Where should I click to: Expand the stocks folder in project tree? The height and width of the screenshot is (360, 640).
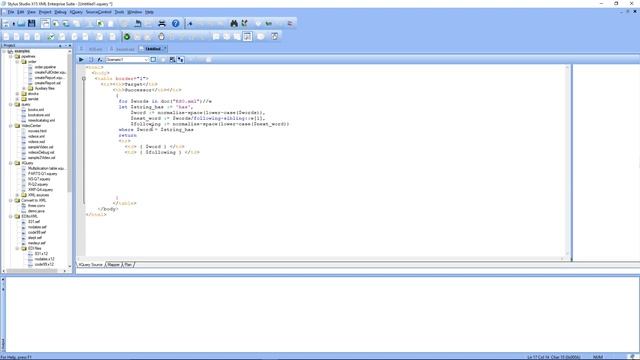click(x=18, y=93)
